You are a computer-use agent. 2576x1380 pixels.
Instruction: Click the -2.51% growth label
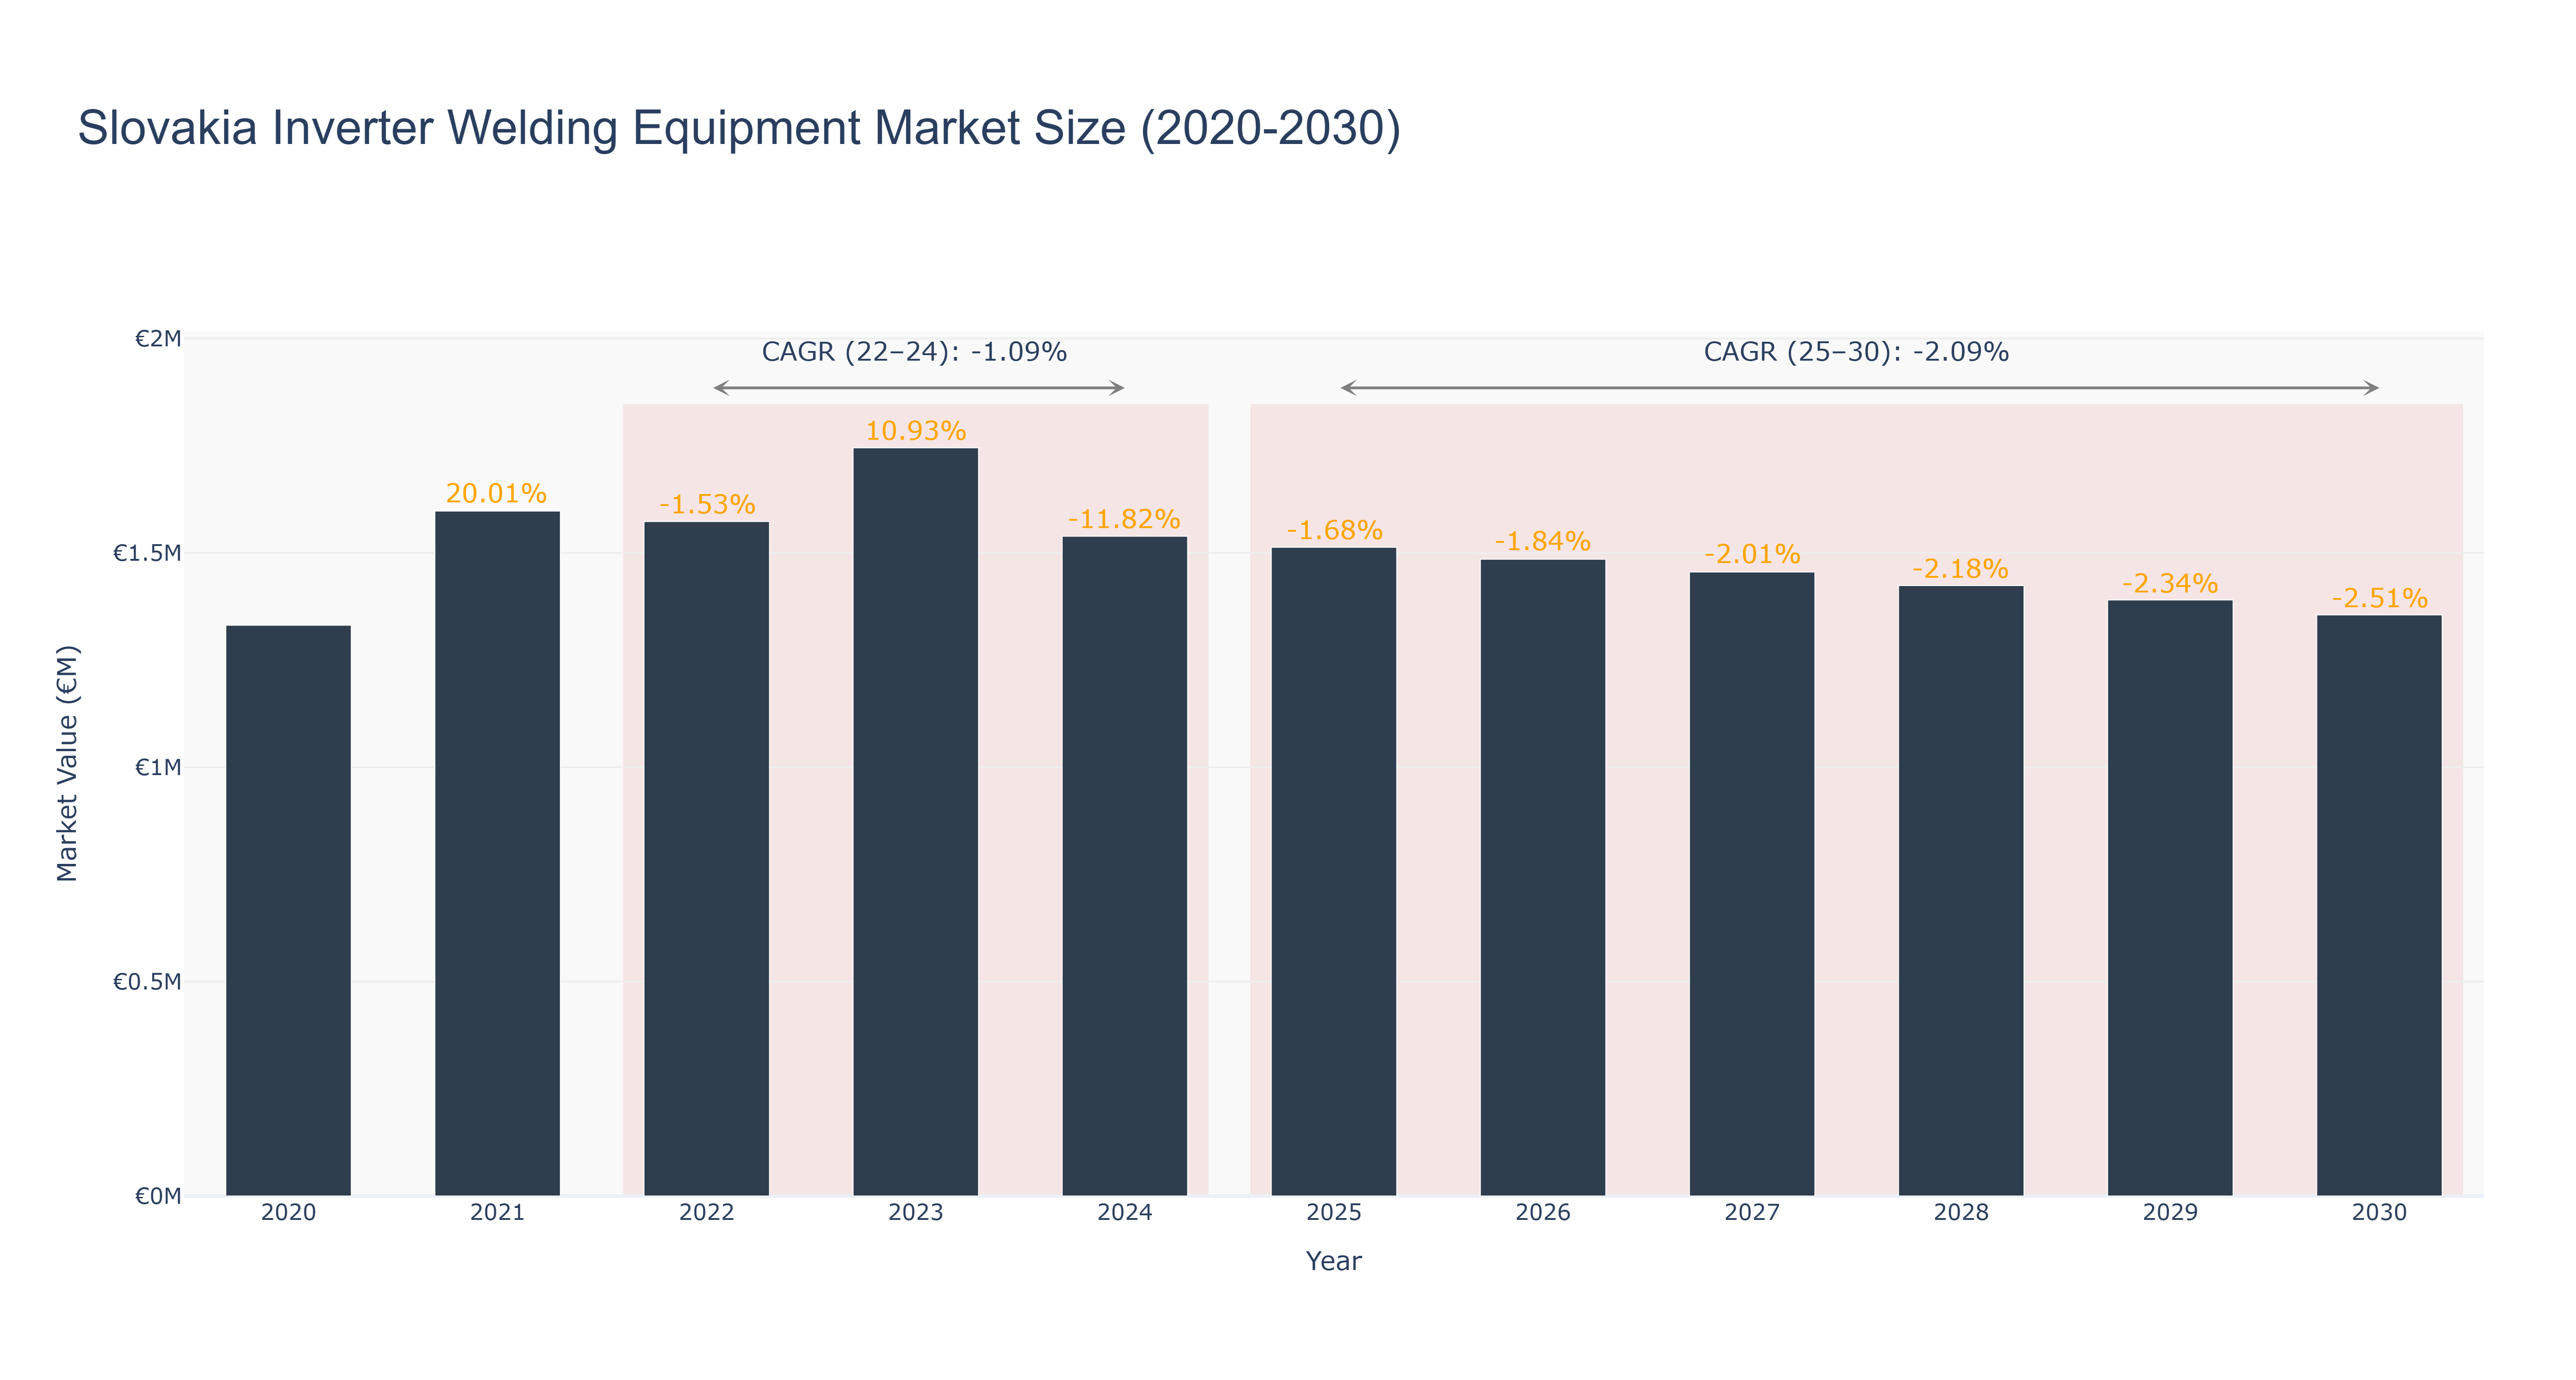point(2379,599)
